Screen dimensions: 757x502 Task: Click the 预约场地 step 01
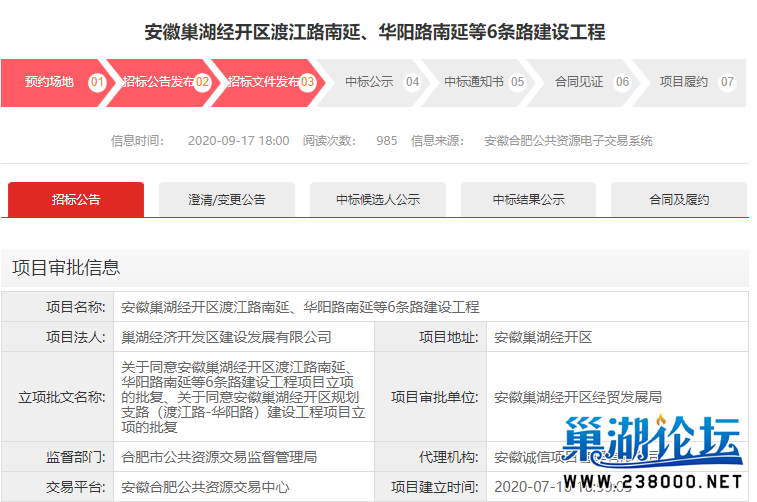point(56,83)
